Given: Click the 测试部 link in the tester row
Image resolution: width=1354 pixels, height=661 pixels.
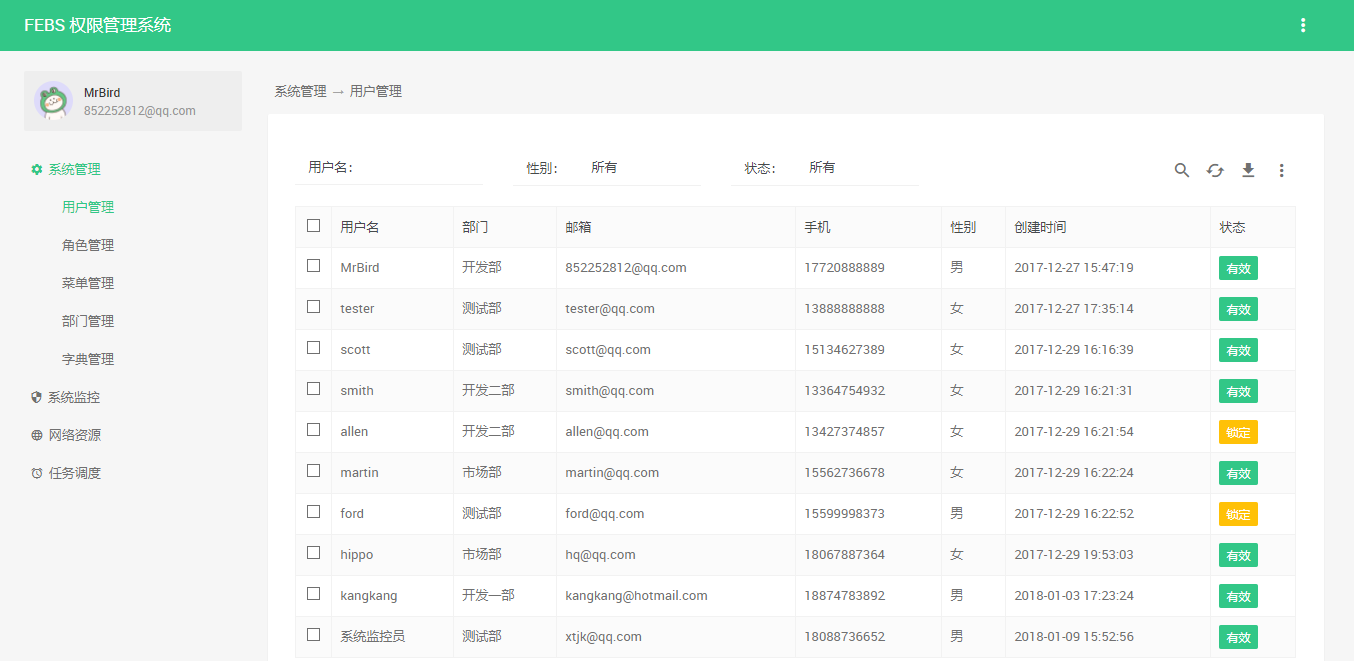Looking at the screenshot, I should [482, 308].
